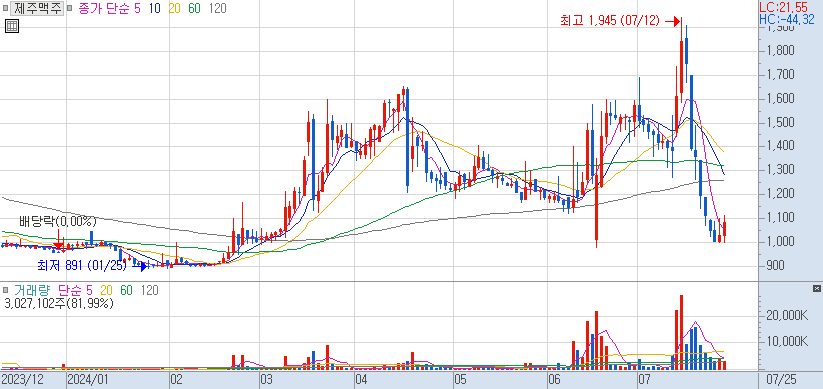Screen dimensions: 823x389
Task: Click the 03 month axis label
Action: (x=267, y=379)
